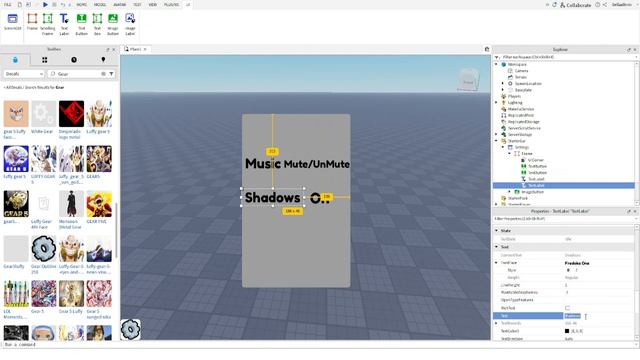Click the gear ImageButton in viewport corner
The width and height of the screenshot is (640, 360).
click(x=131, y=329)
